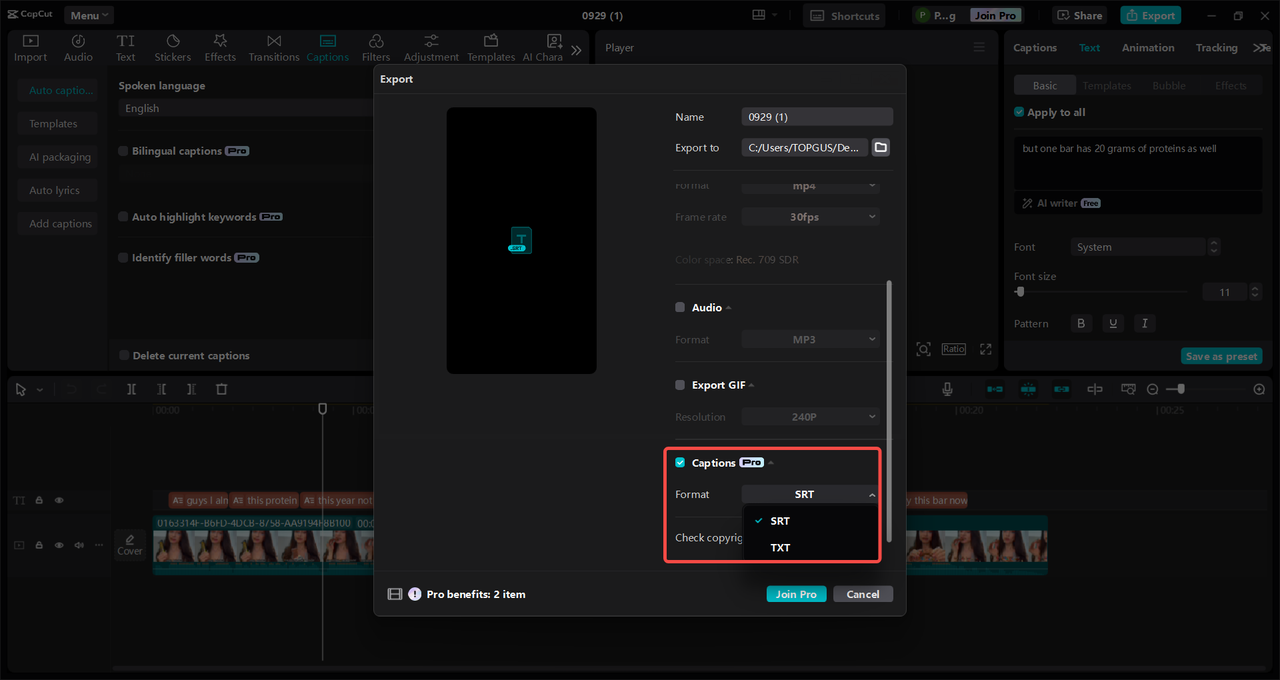Collapse the Export GIF section arrow
1280x680 pixels.
coord(751,385)
